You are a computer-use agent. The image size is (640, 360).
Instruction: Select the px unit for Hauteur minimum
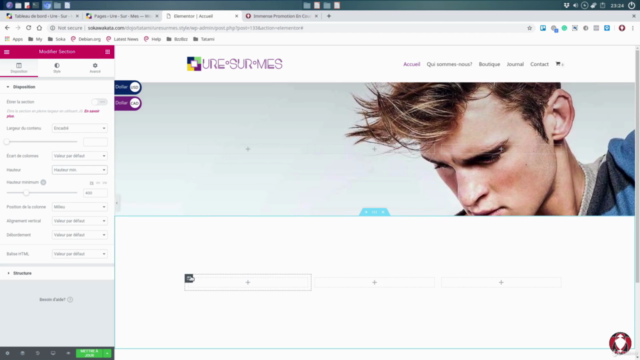tap(91, 183)
